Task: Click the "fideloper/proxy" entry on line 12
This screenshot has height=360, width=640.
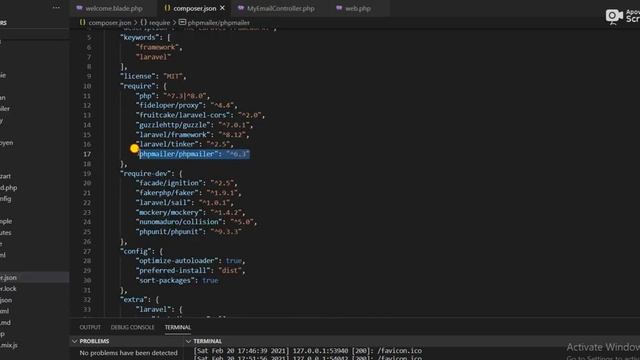Action: 187,105
